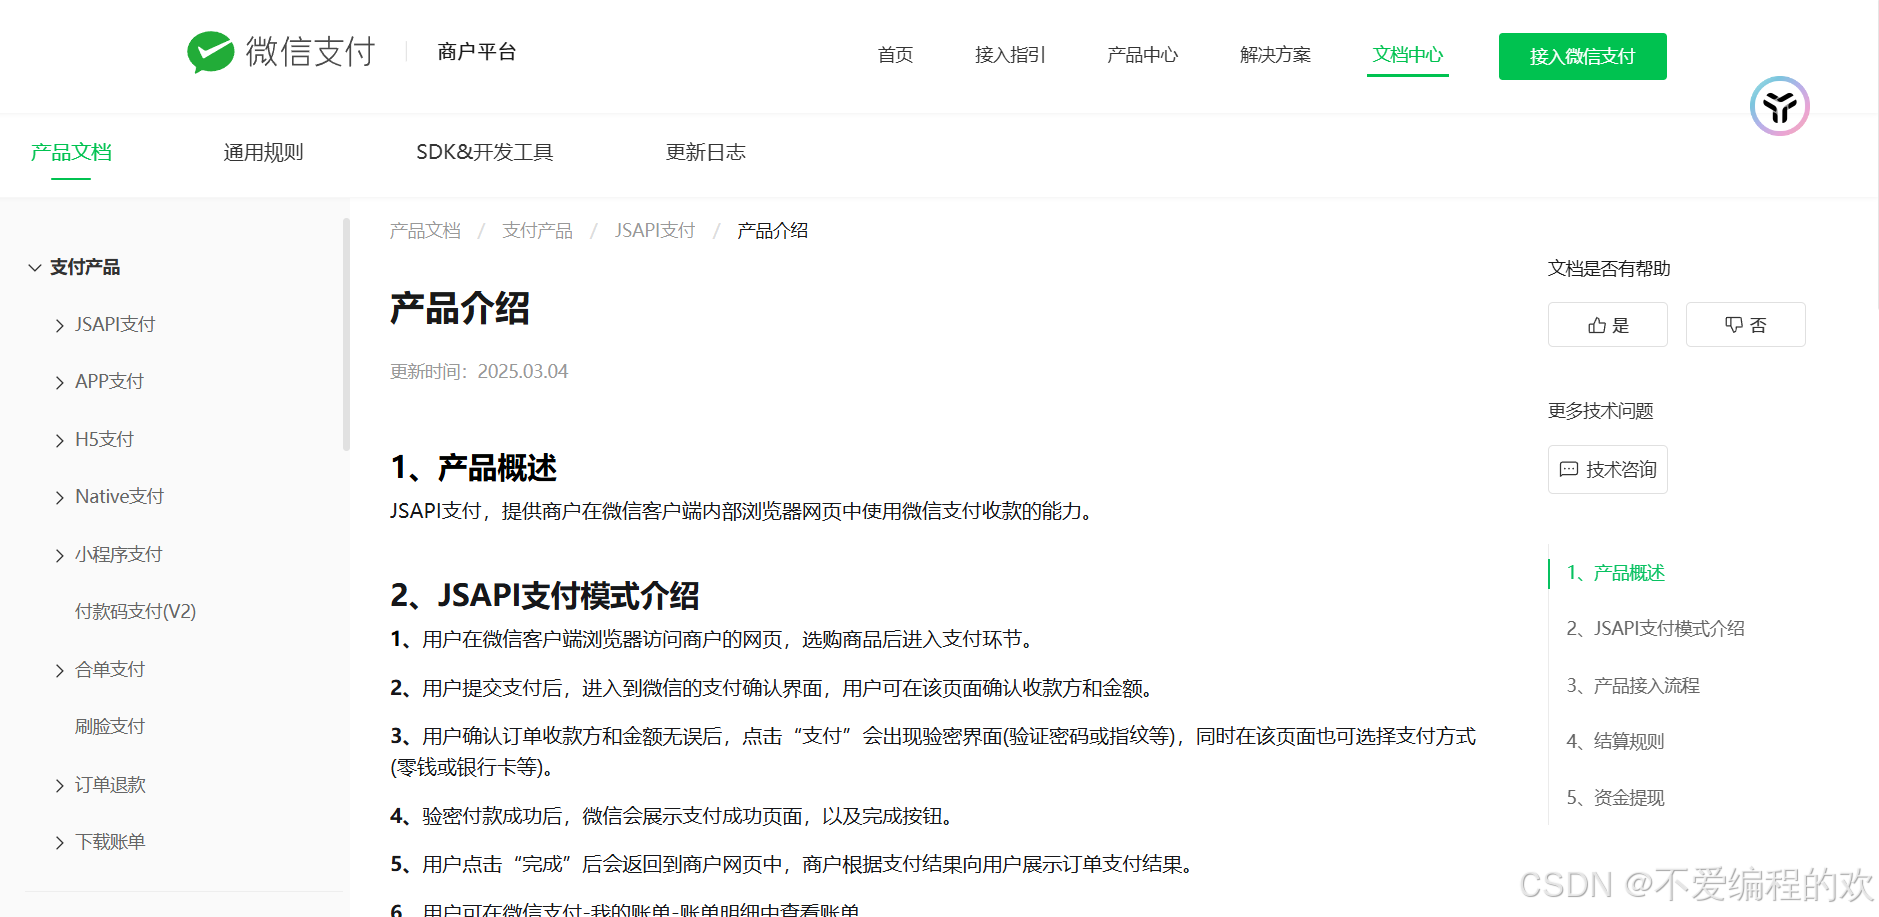
Task: Expand the H5支付 chevron
Action: coord(59,441)
